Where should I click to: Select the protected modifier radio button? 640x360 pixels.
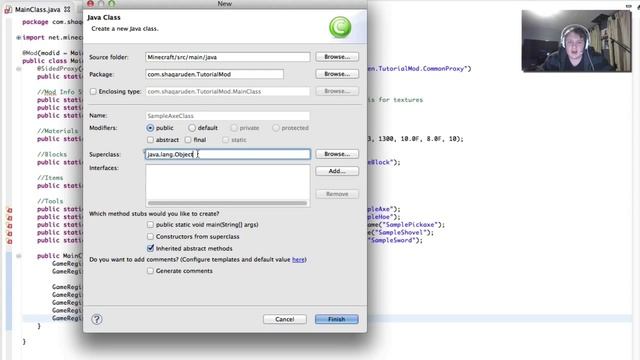click(x=276, y=128)
